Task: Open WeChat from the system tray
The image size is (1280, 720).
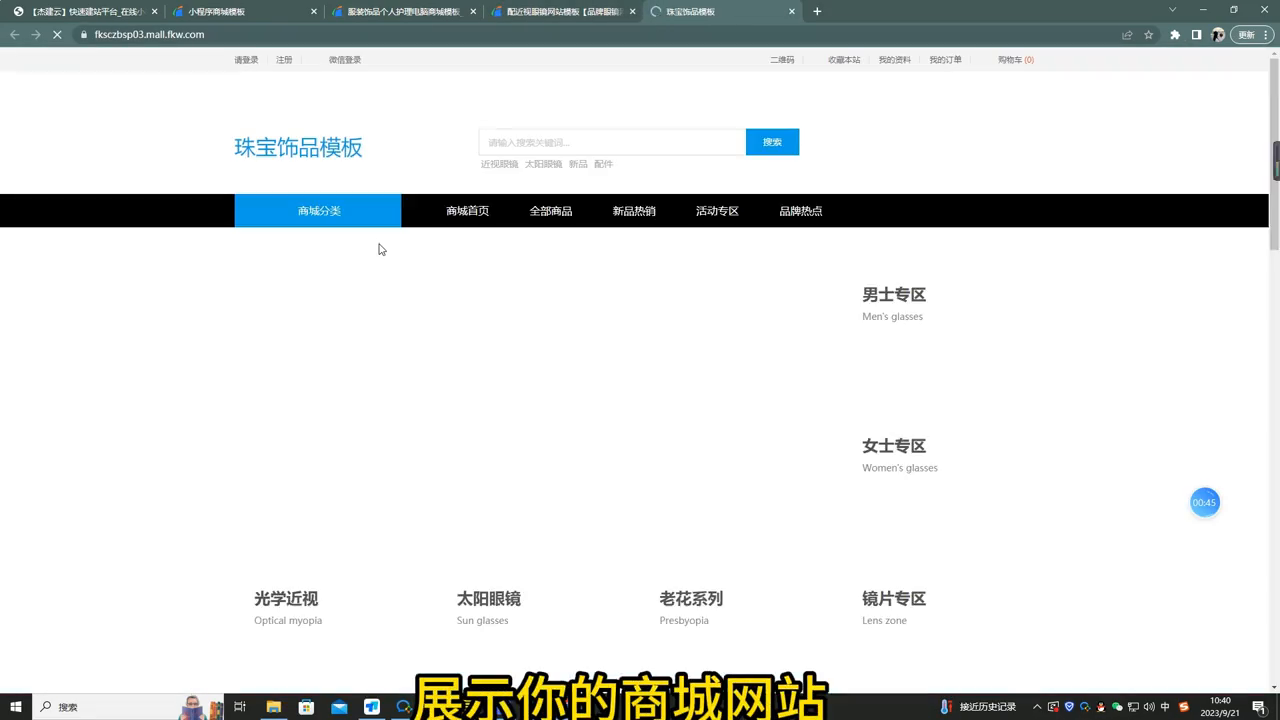Action: coord(1117,707)
